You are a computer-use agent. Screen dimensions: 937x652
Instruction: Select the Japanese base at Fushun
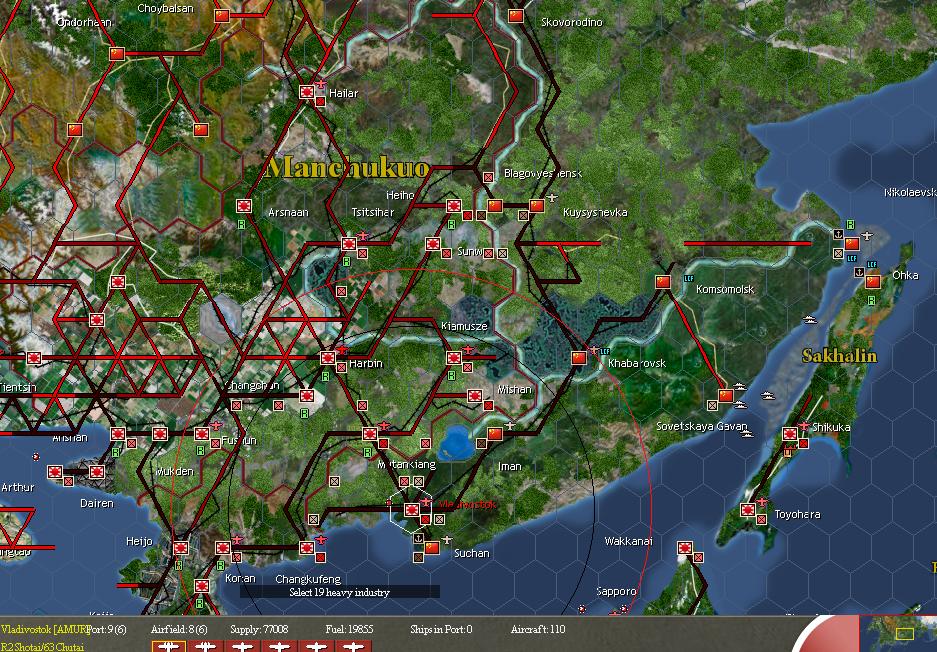coord(202,434)
